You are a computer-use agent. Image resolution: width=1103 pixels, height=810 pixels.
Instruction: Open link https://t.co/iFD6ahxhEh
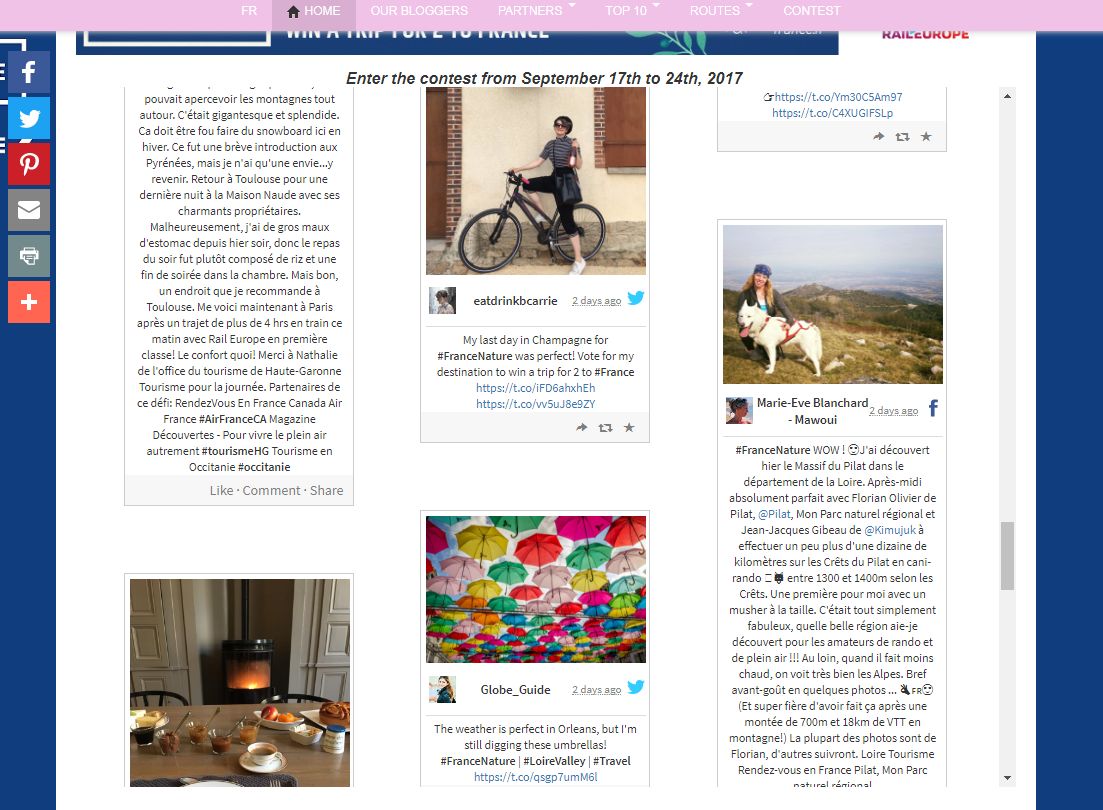pyautogui.click(x=535, y=388)
